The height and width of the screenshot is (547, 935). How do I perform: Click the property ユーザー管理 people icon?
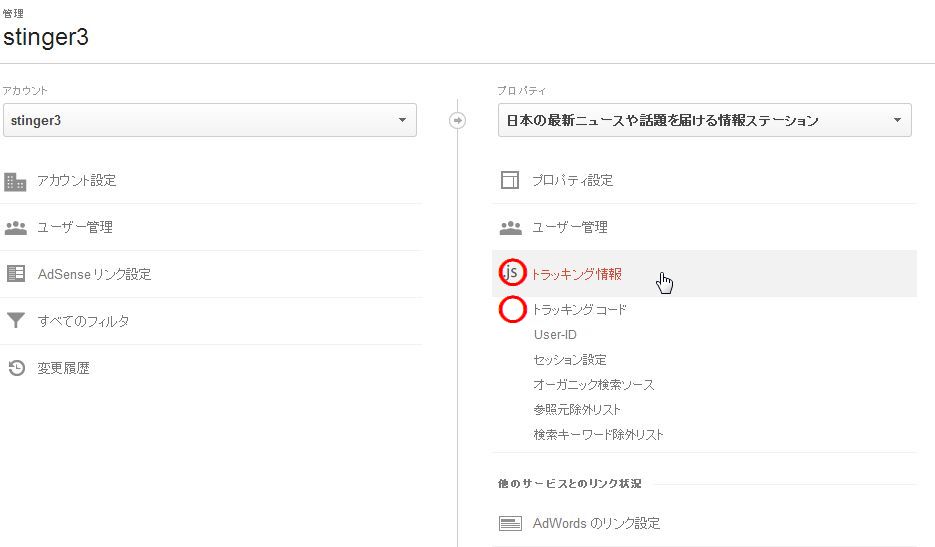click(510, 228)
